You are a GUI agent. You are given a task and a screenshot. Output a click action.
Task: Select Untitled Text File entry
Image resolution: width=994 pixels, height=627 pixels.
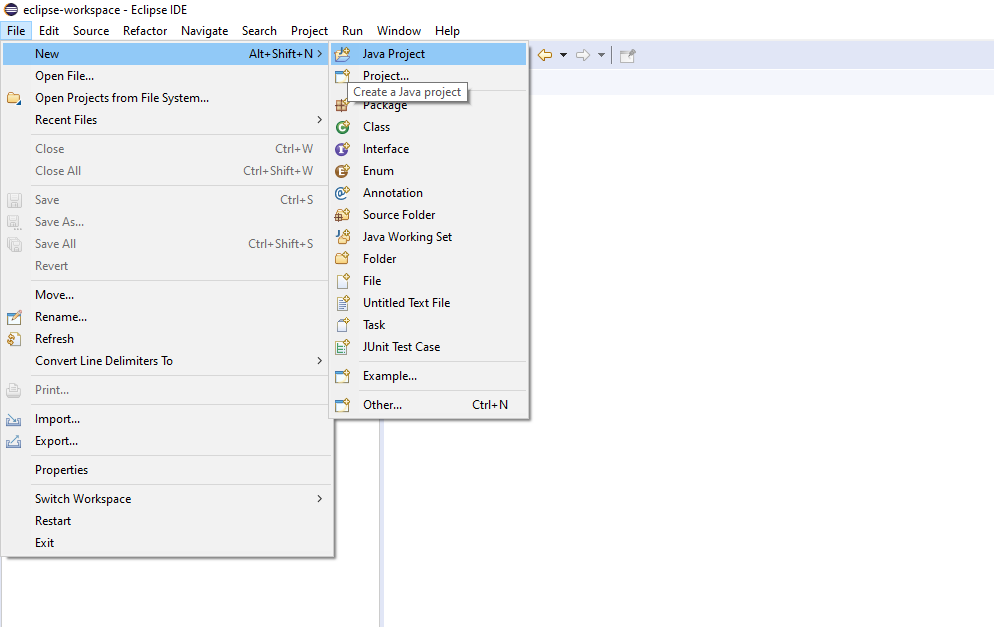406,303
